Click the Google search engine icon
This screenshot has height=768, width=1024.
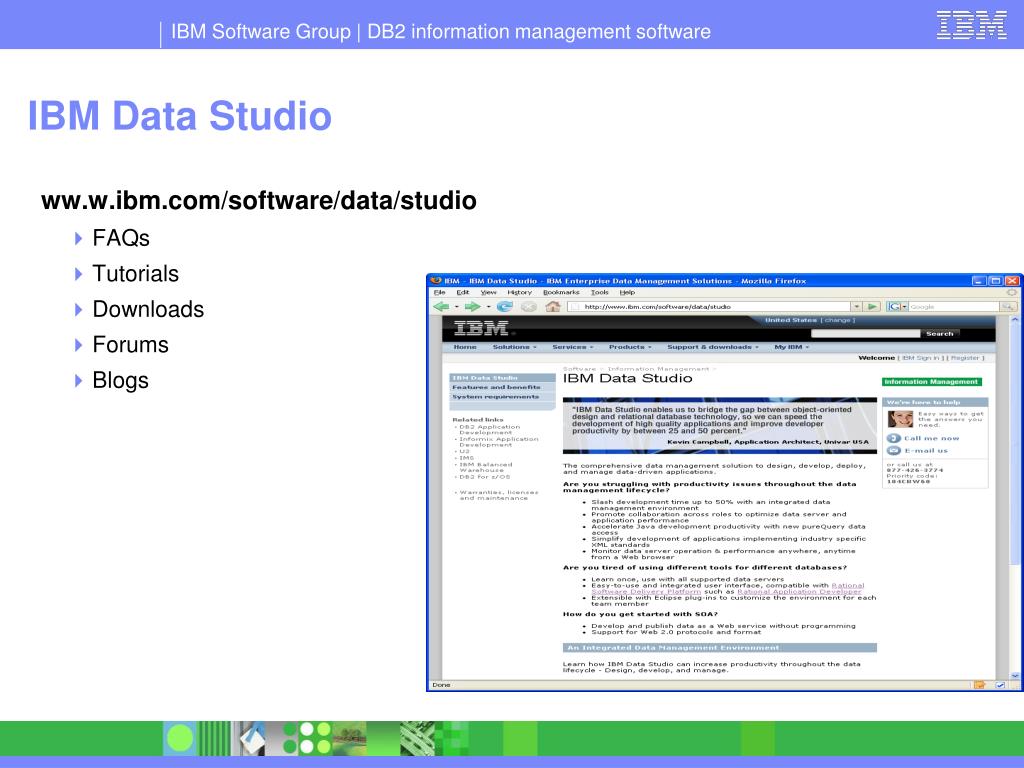893,306
